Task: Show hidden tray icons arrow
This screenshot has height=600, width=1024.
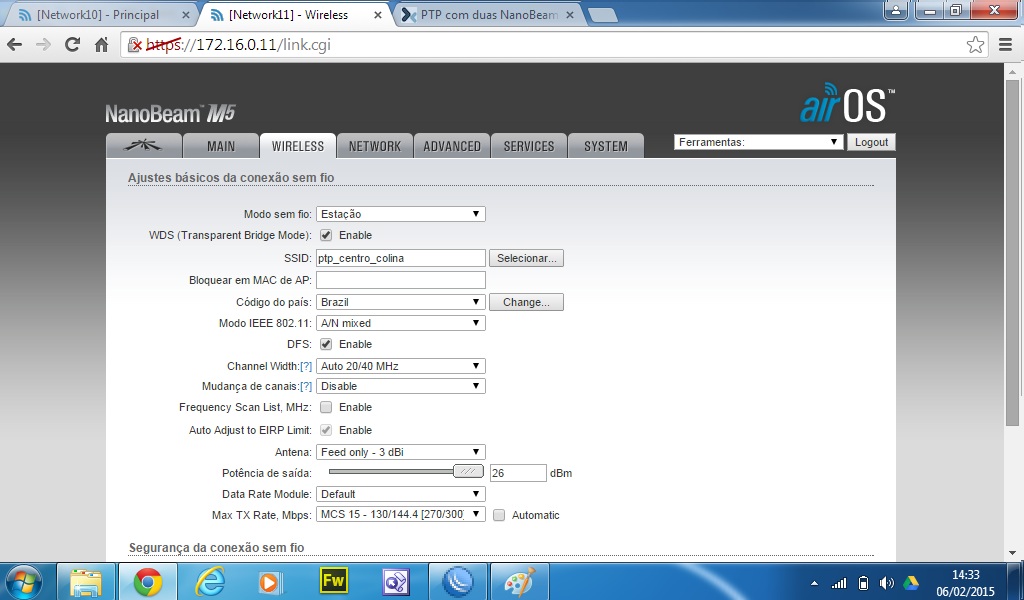Action: 814,583
